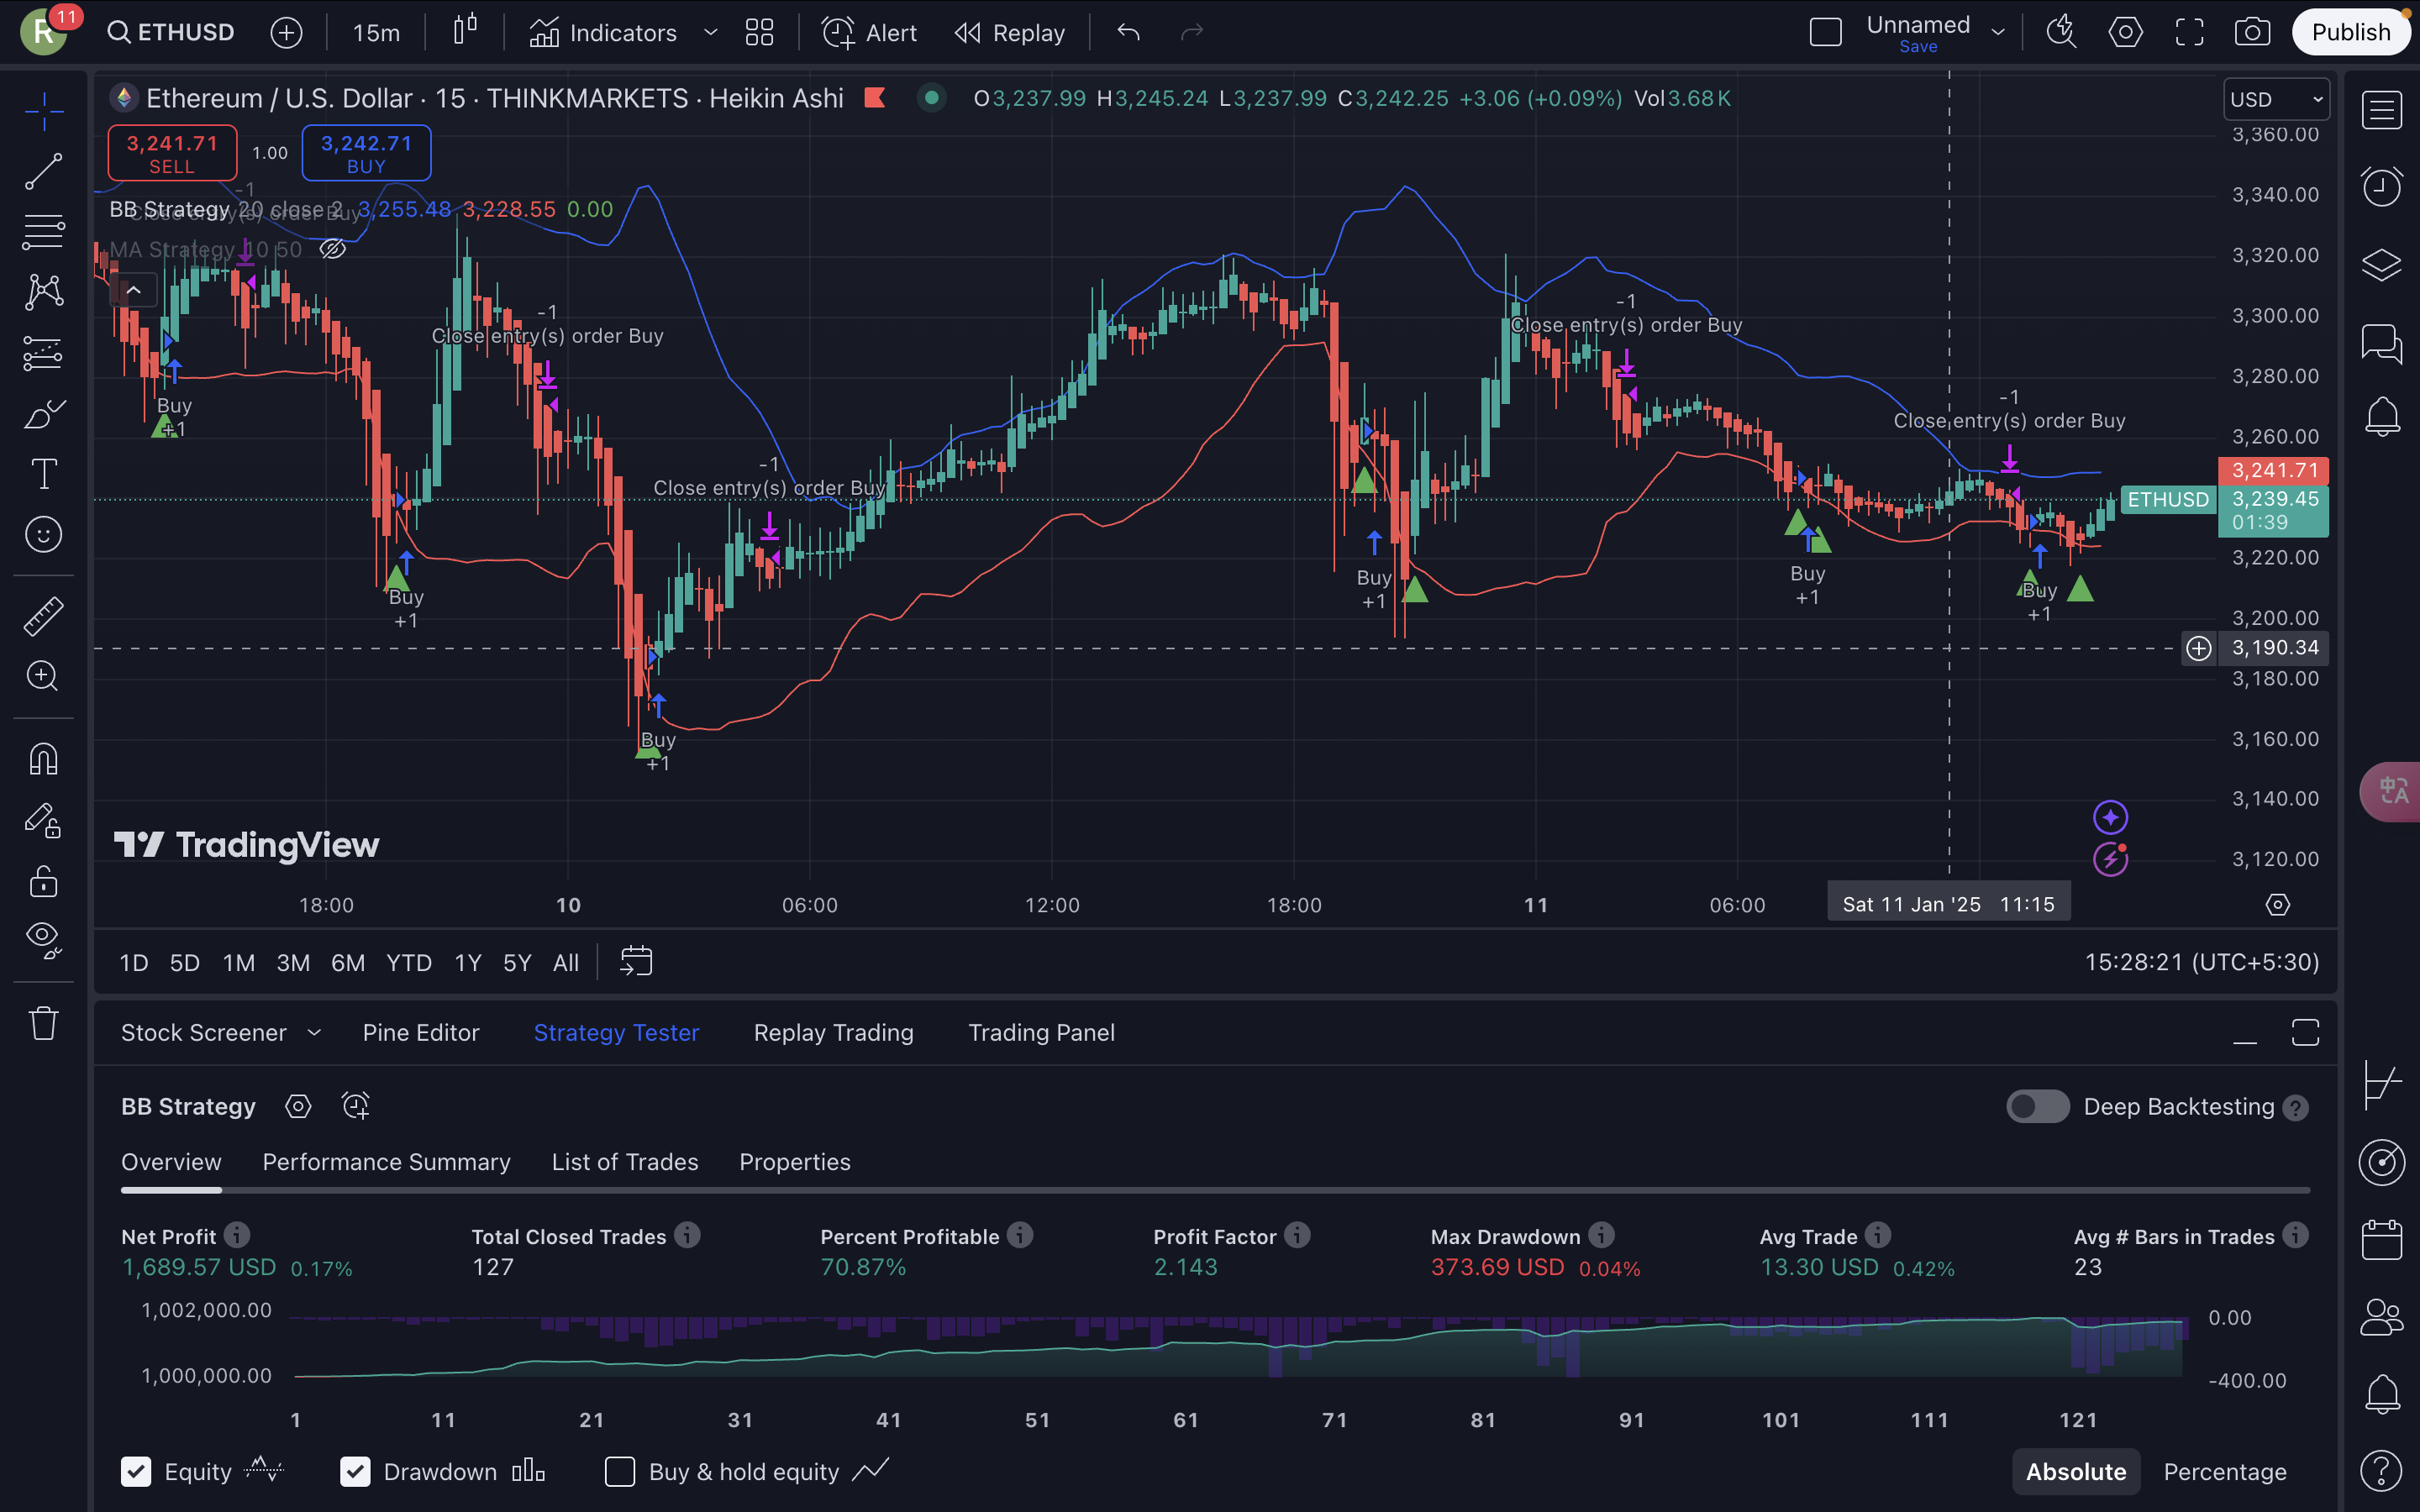The width and height of the screenshot is (2420, 1512).
Task: Open timezone clock 15:28:21 (UTC+5:30)
Action: (2201, 962)
